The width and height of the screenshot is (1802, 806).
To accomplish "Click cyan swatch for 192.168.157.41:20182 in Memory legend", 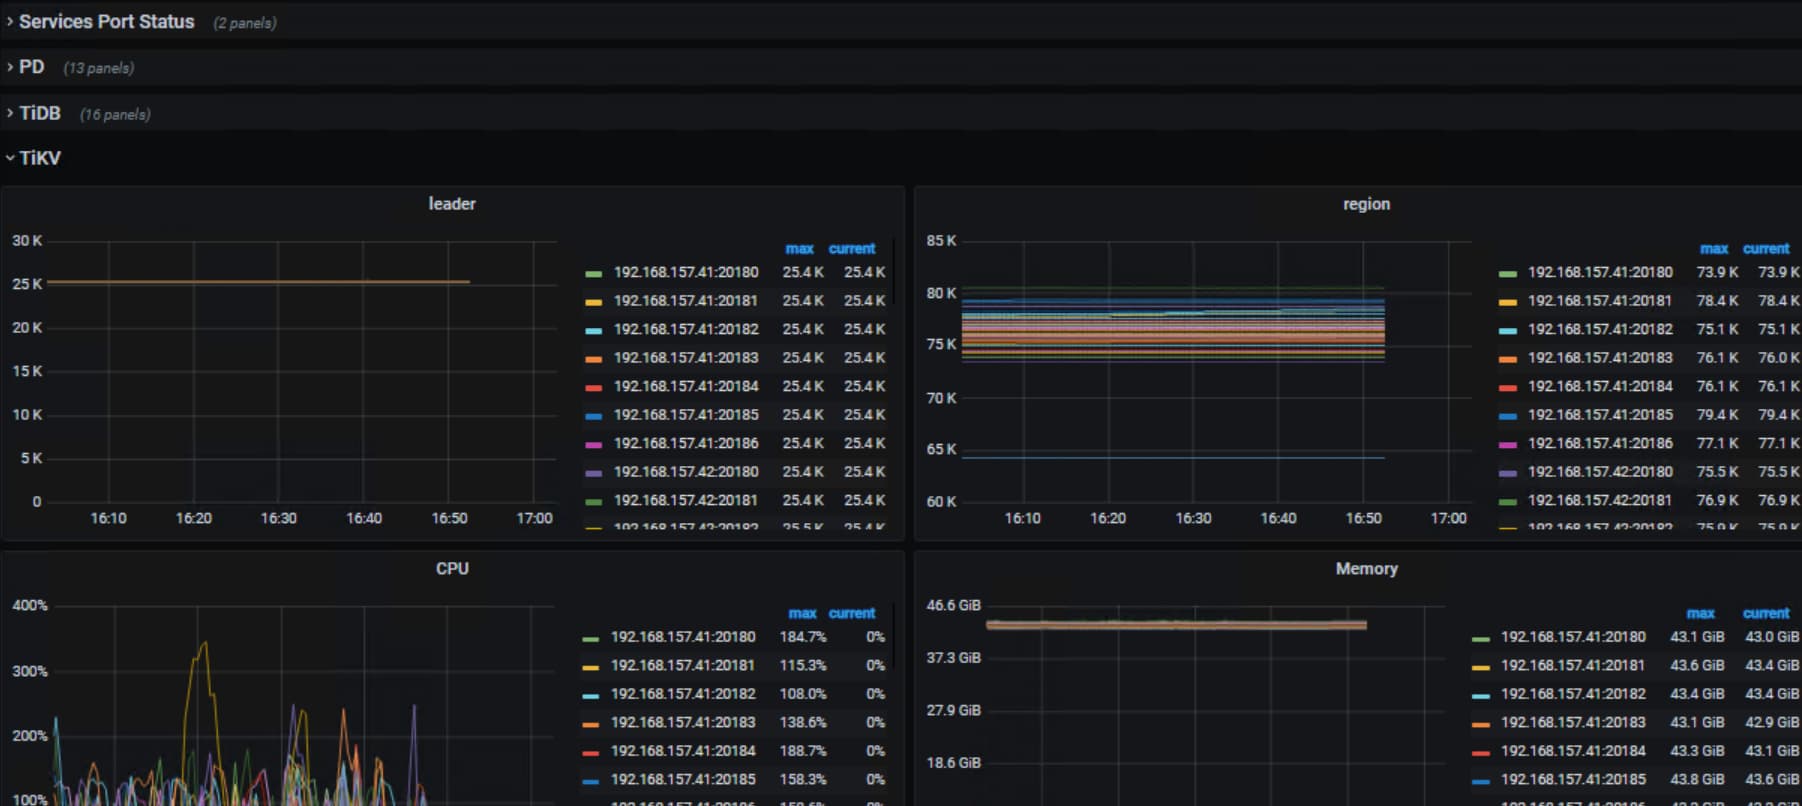I will (1481, 695).
